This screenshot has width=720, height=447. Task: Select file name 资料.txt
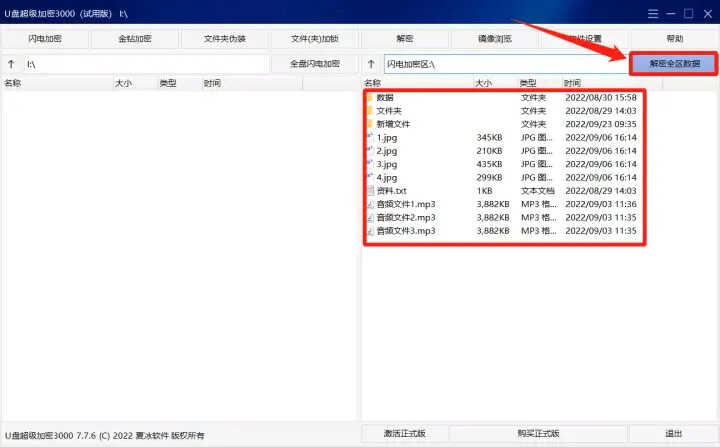point(391,191)
